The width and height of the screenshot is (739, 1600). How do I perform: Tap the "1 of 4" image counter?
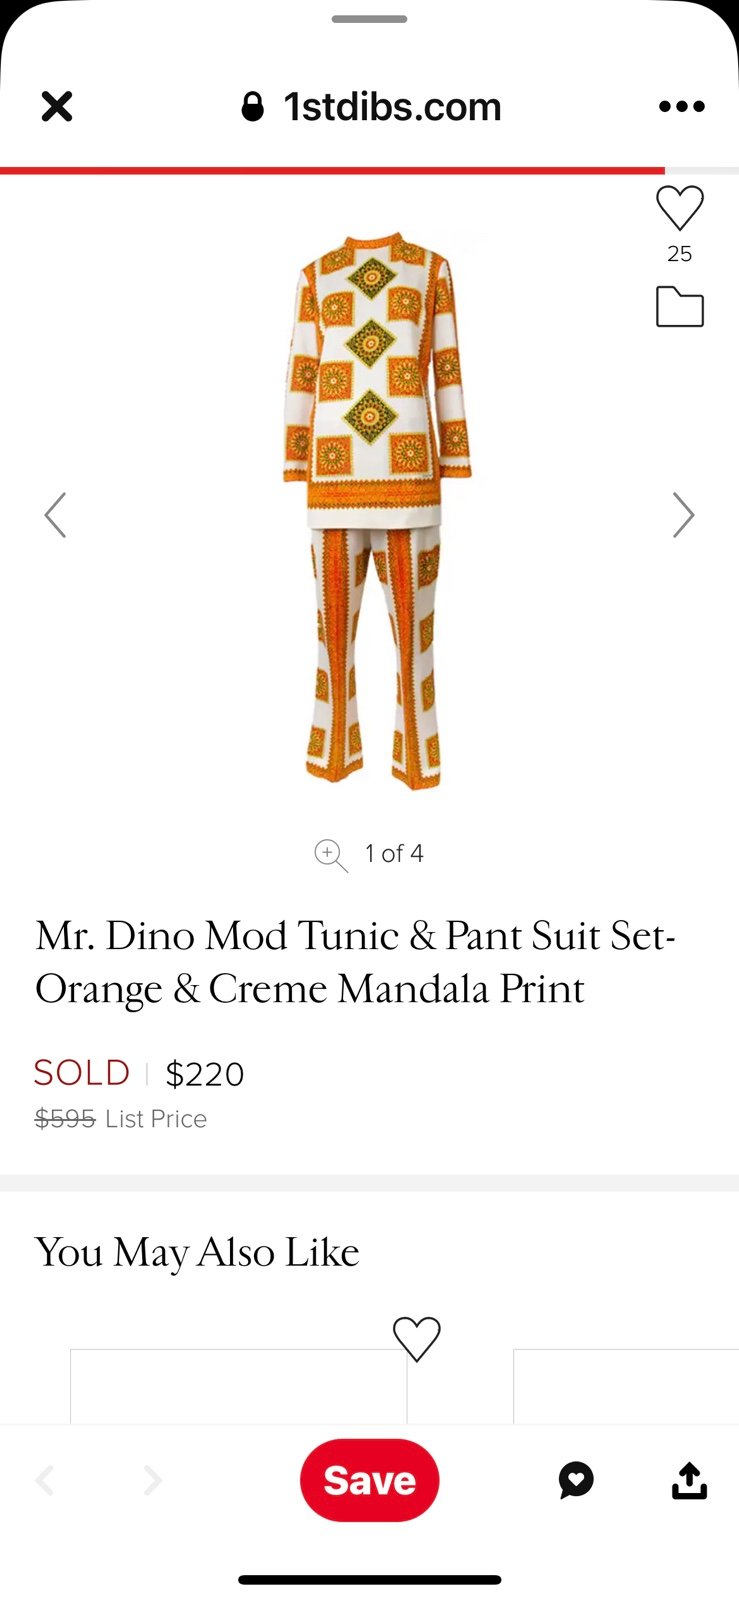pyautogui.click(x=394, y=854)
